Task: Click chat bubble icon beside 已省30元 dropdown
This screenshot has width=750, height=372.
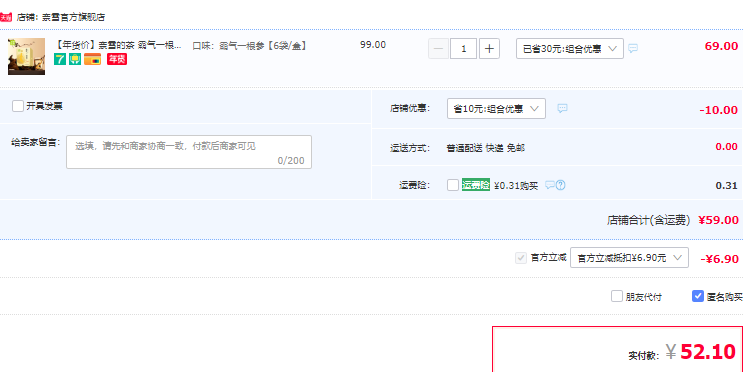Action: (x=633, y=48)
